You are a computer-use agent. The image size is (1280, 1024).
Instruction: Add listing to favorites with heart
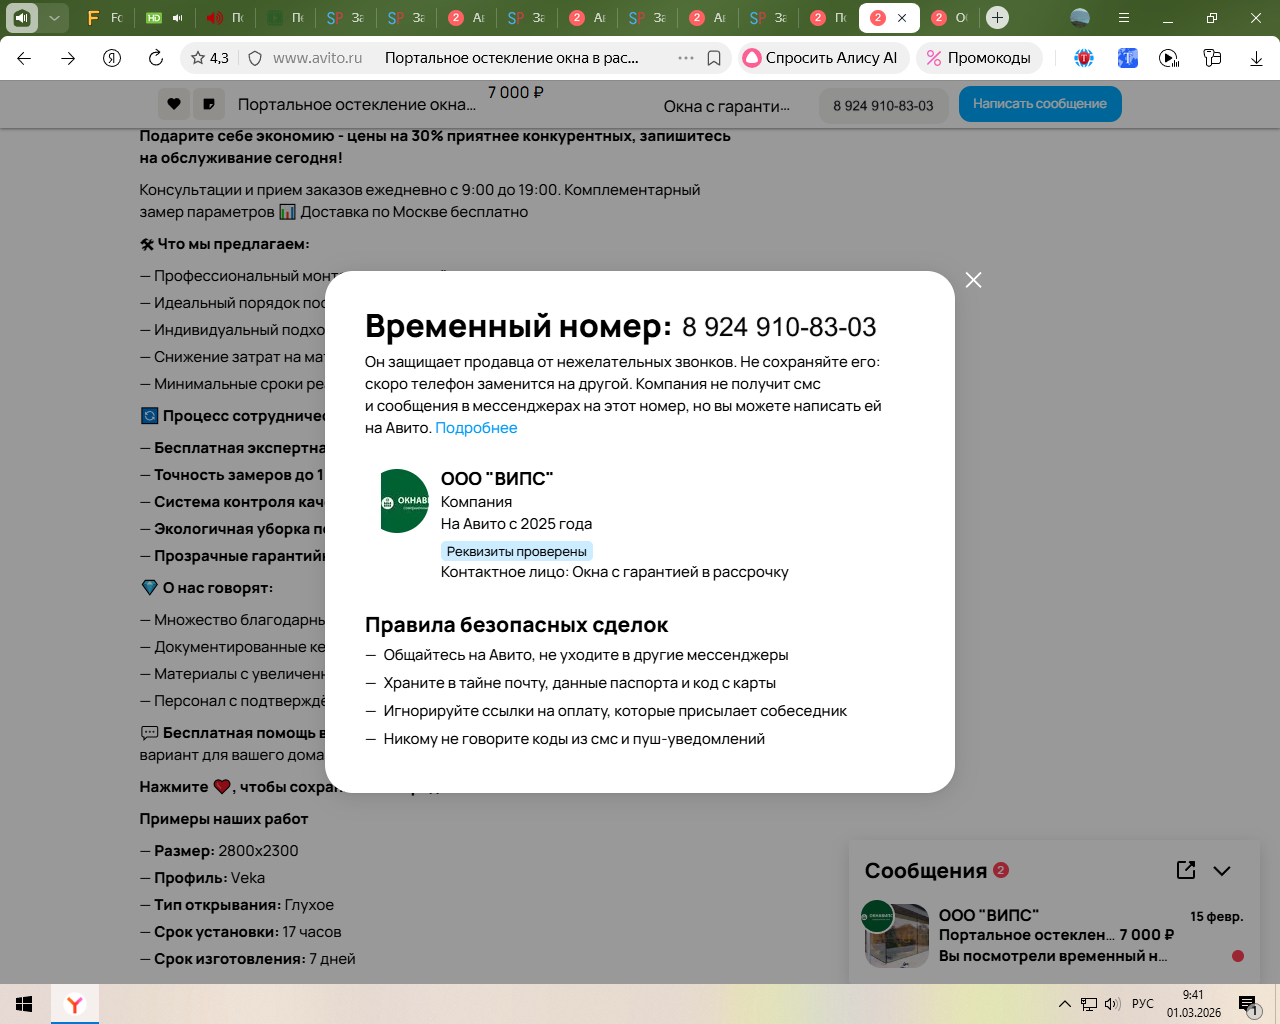pos(174,104)
